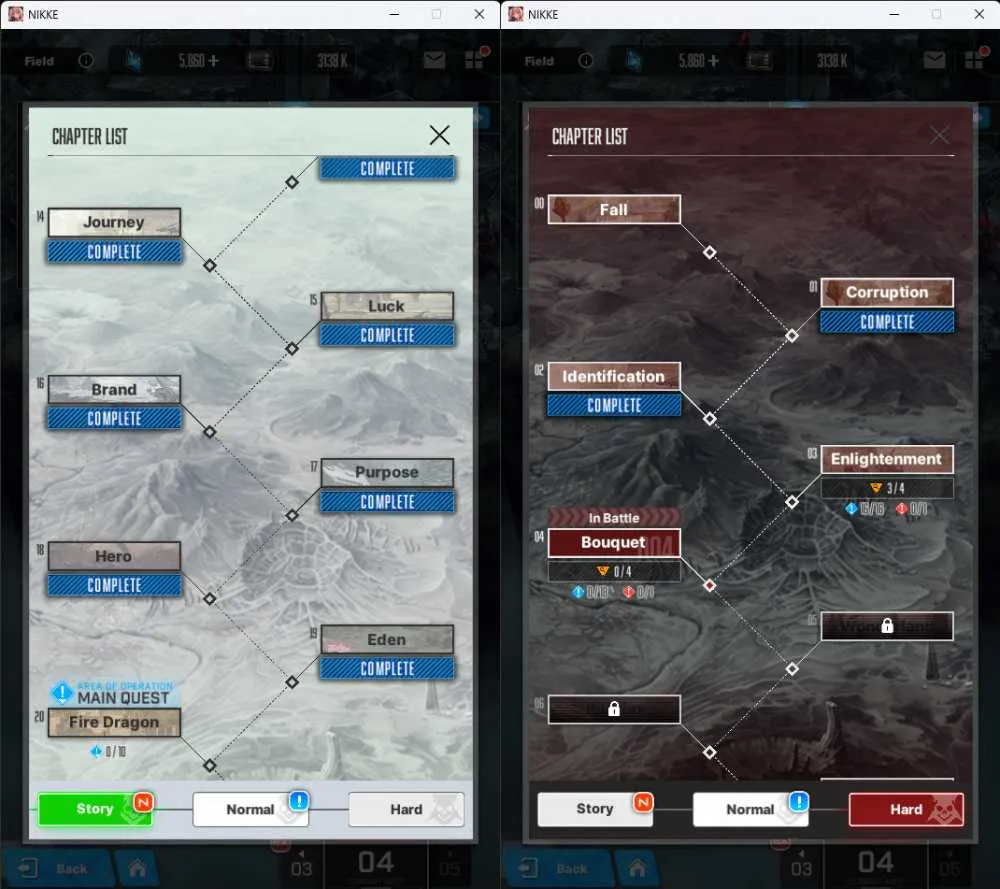Click the NIKKE app icon in right title bar

point(515,14)
